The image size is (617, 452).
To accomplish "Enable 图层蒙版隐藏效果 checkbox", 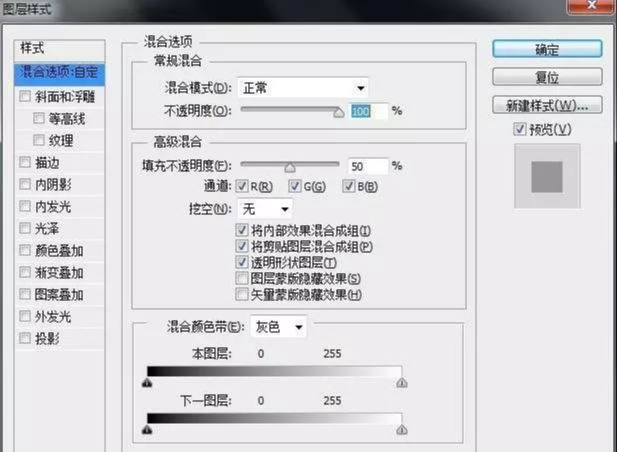I will point(241,278).
